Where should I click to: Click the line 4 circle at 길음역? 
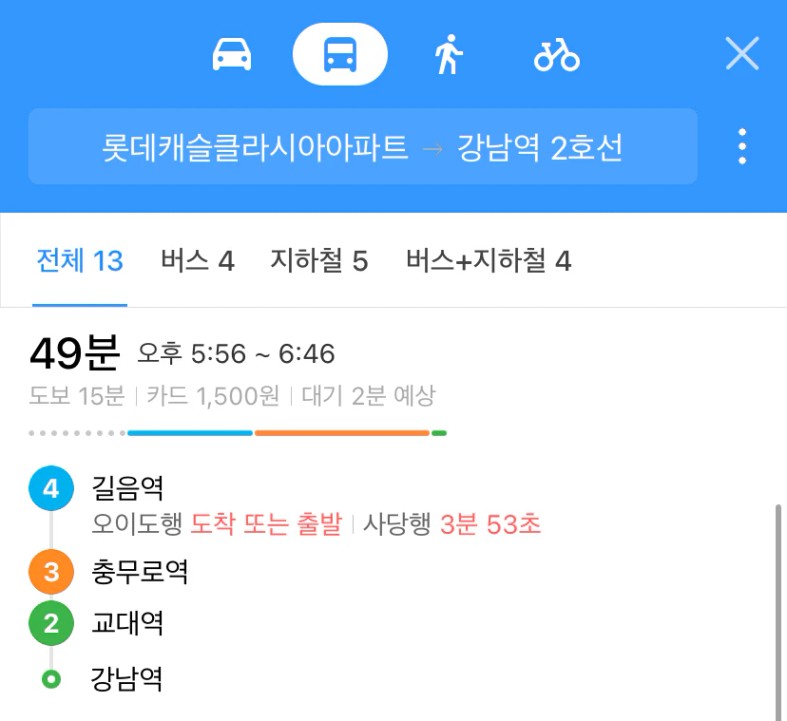(51, 488)
